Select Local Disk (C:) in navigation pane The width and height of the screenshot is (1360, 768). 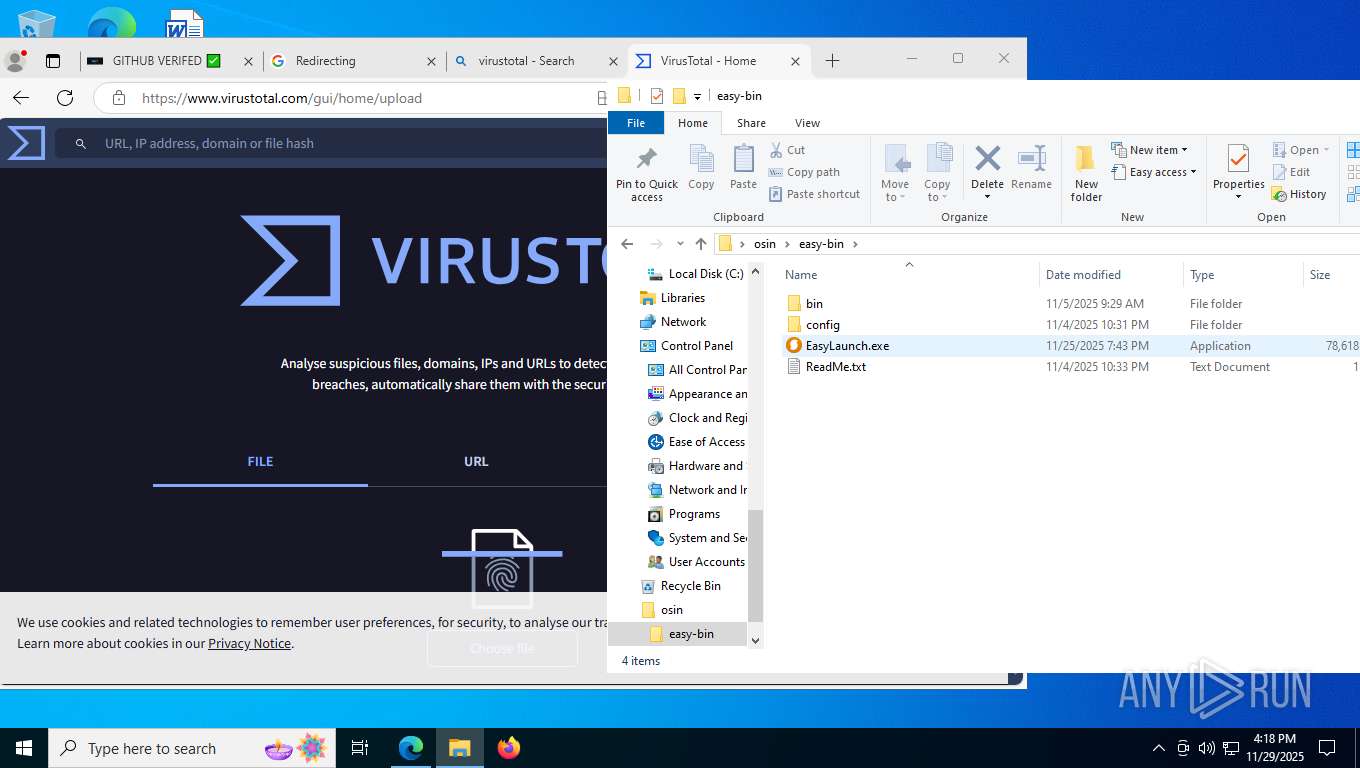coord(705,274)
